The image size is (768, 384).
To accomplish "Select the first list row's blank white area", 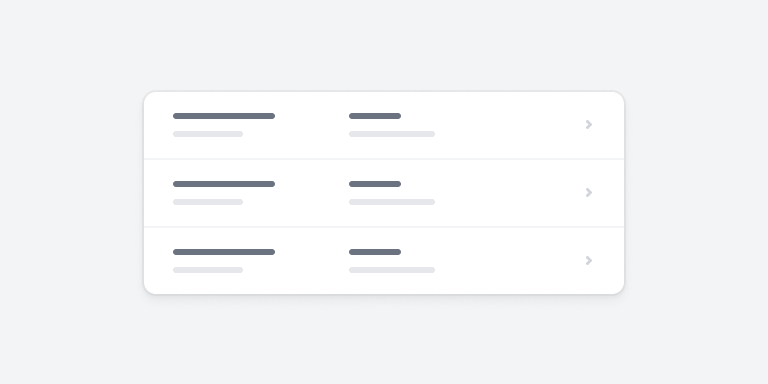I will coord(509,125).
